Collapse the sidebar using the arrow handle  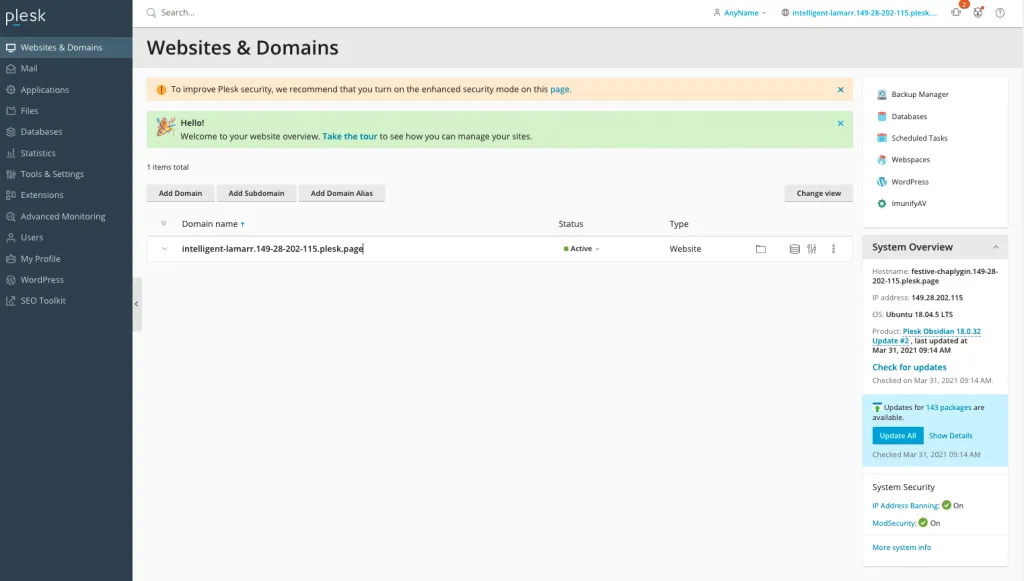pos(137,303)
